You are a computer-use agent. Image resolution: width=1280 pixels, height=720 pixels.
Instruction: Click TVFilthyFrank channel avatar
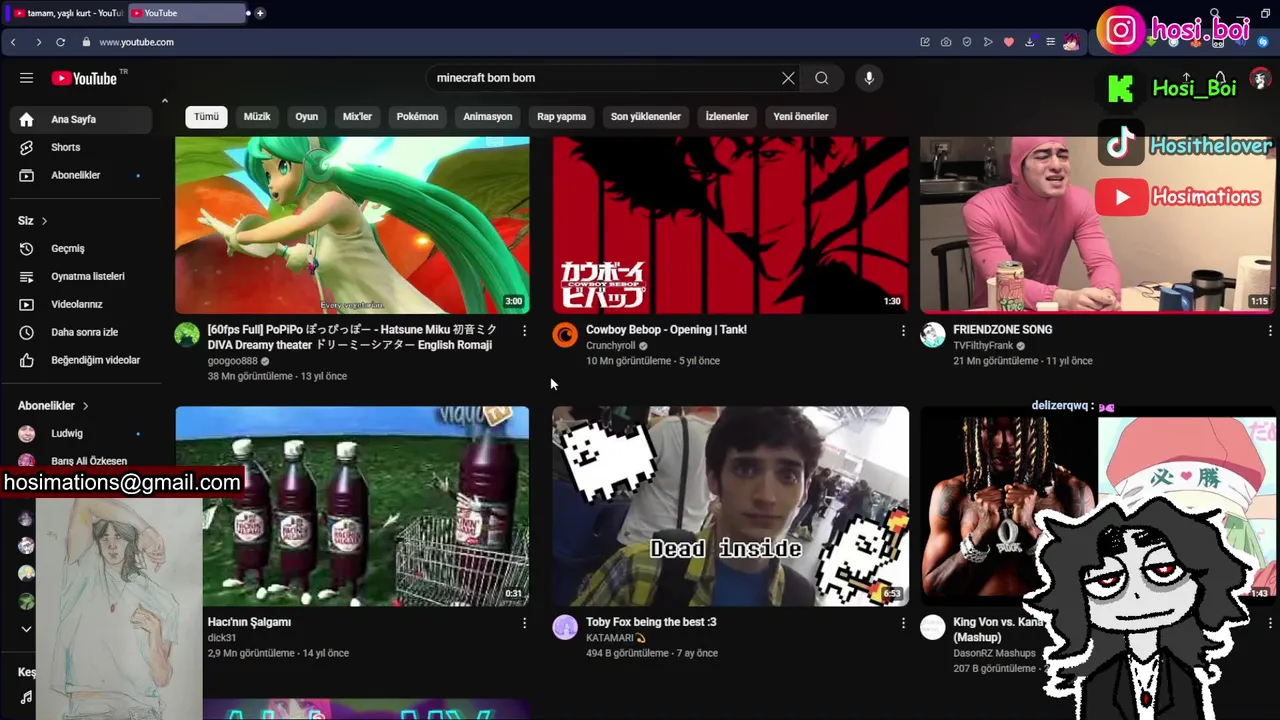click(933, 335)
